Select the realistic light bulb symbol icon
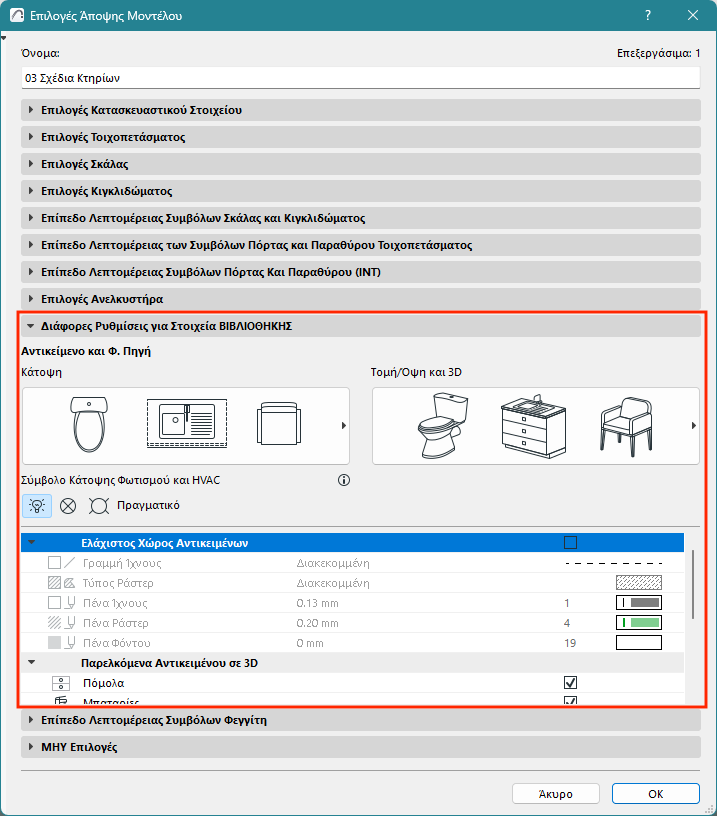 37,505
